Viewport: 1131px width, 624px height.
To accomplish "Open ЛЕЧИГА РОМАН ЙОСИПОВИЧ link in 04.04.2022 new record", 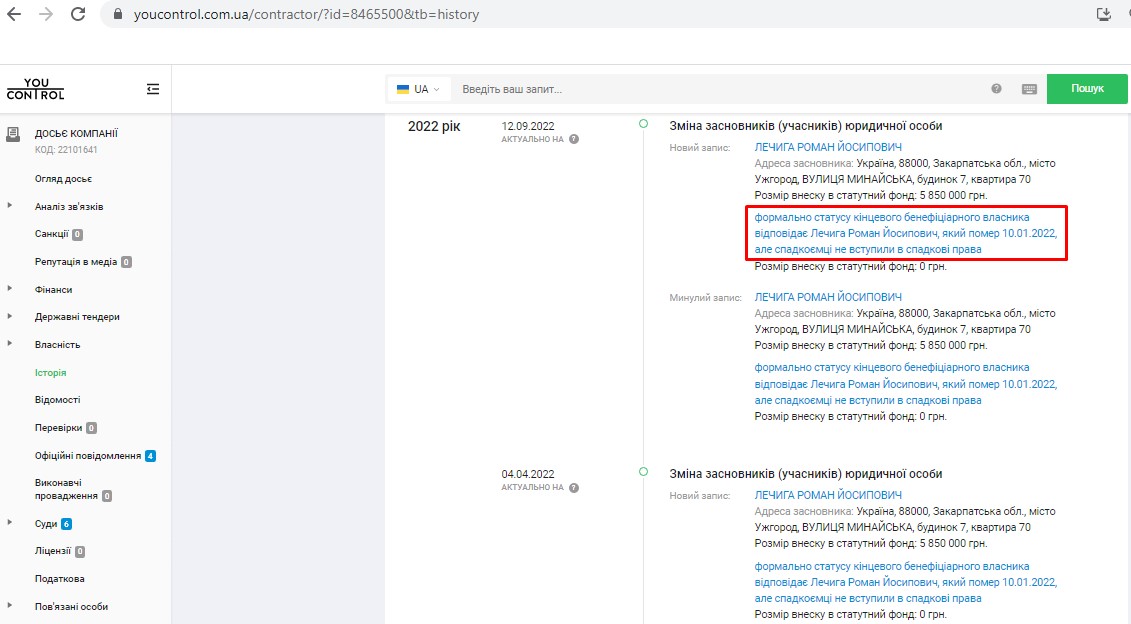I will [828, 496].
